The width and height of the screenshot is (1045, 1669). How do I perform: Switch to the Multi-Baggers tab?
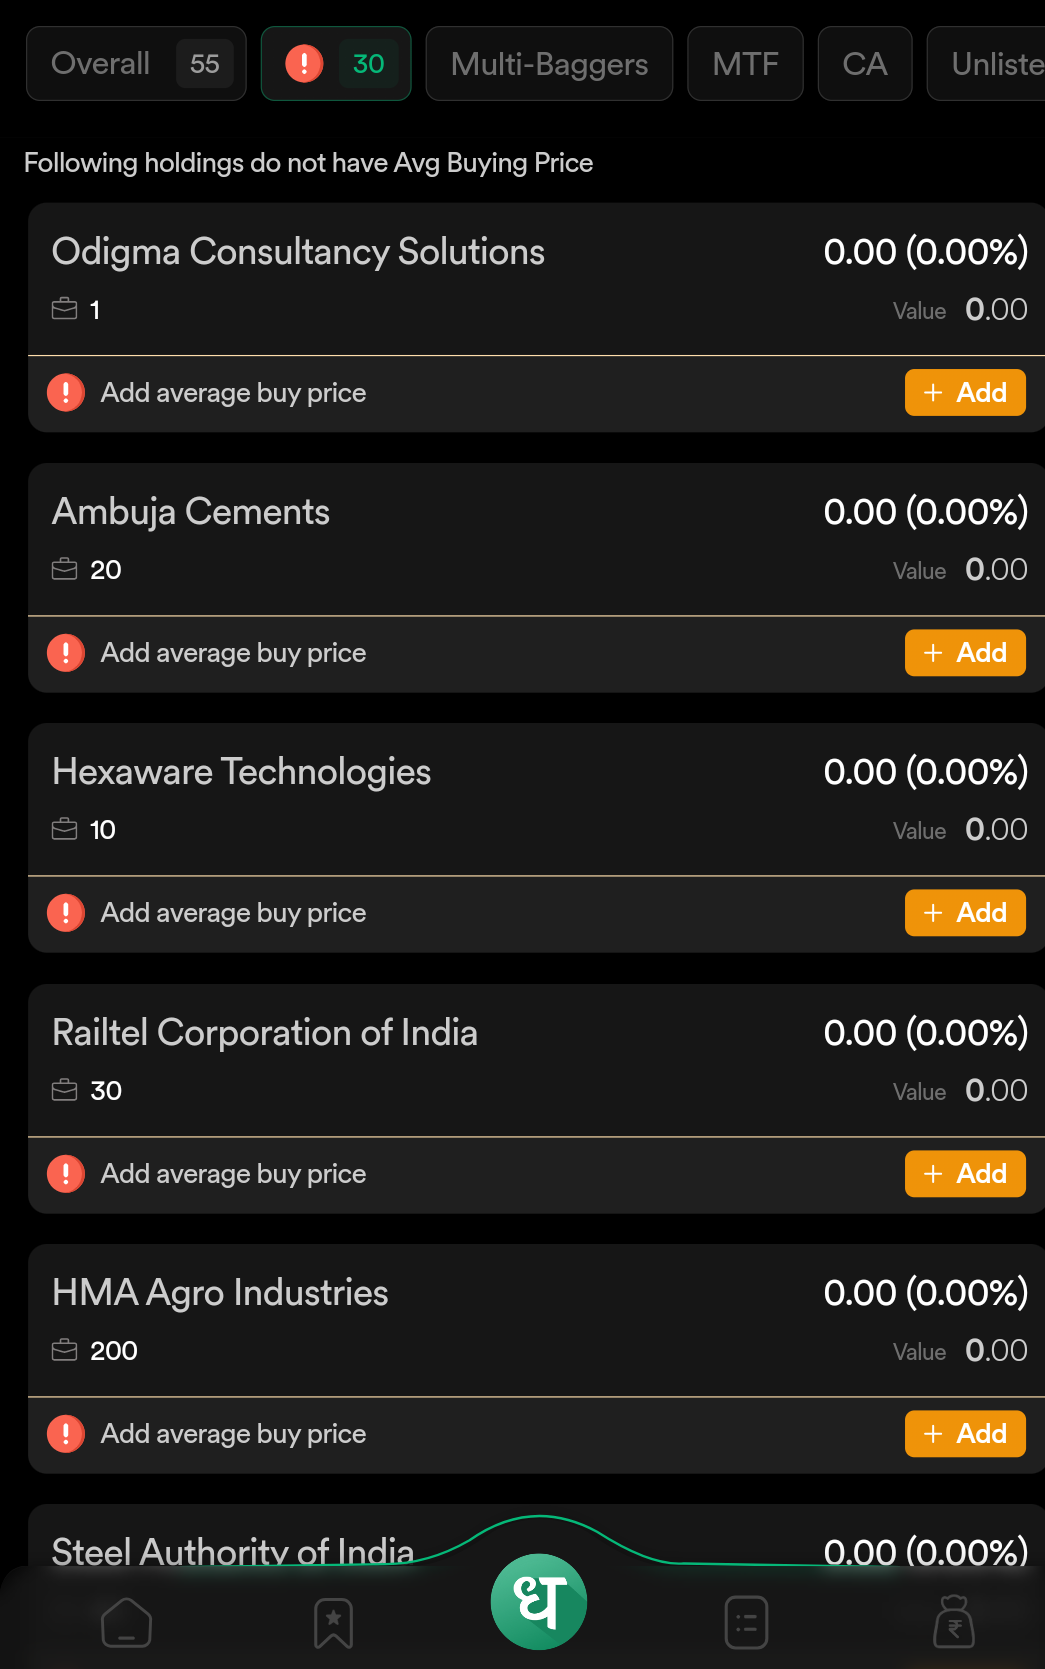pyautogui.click(x=549, y=64)
